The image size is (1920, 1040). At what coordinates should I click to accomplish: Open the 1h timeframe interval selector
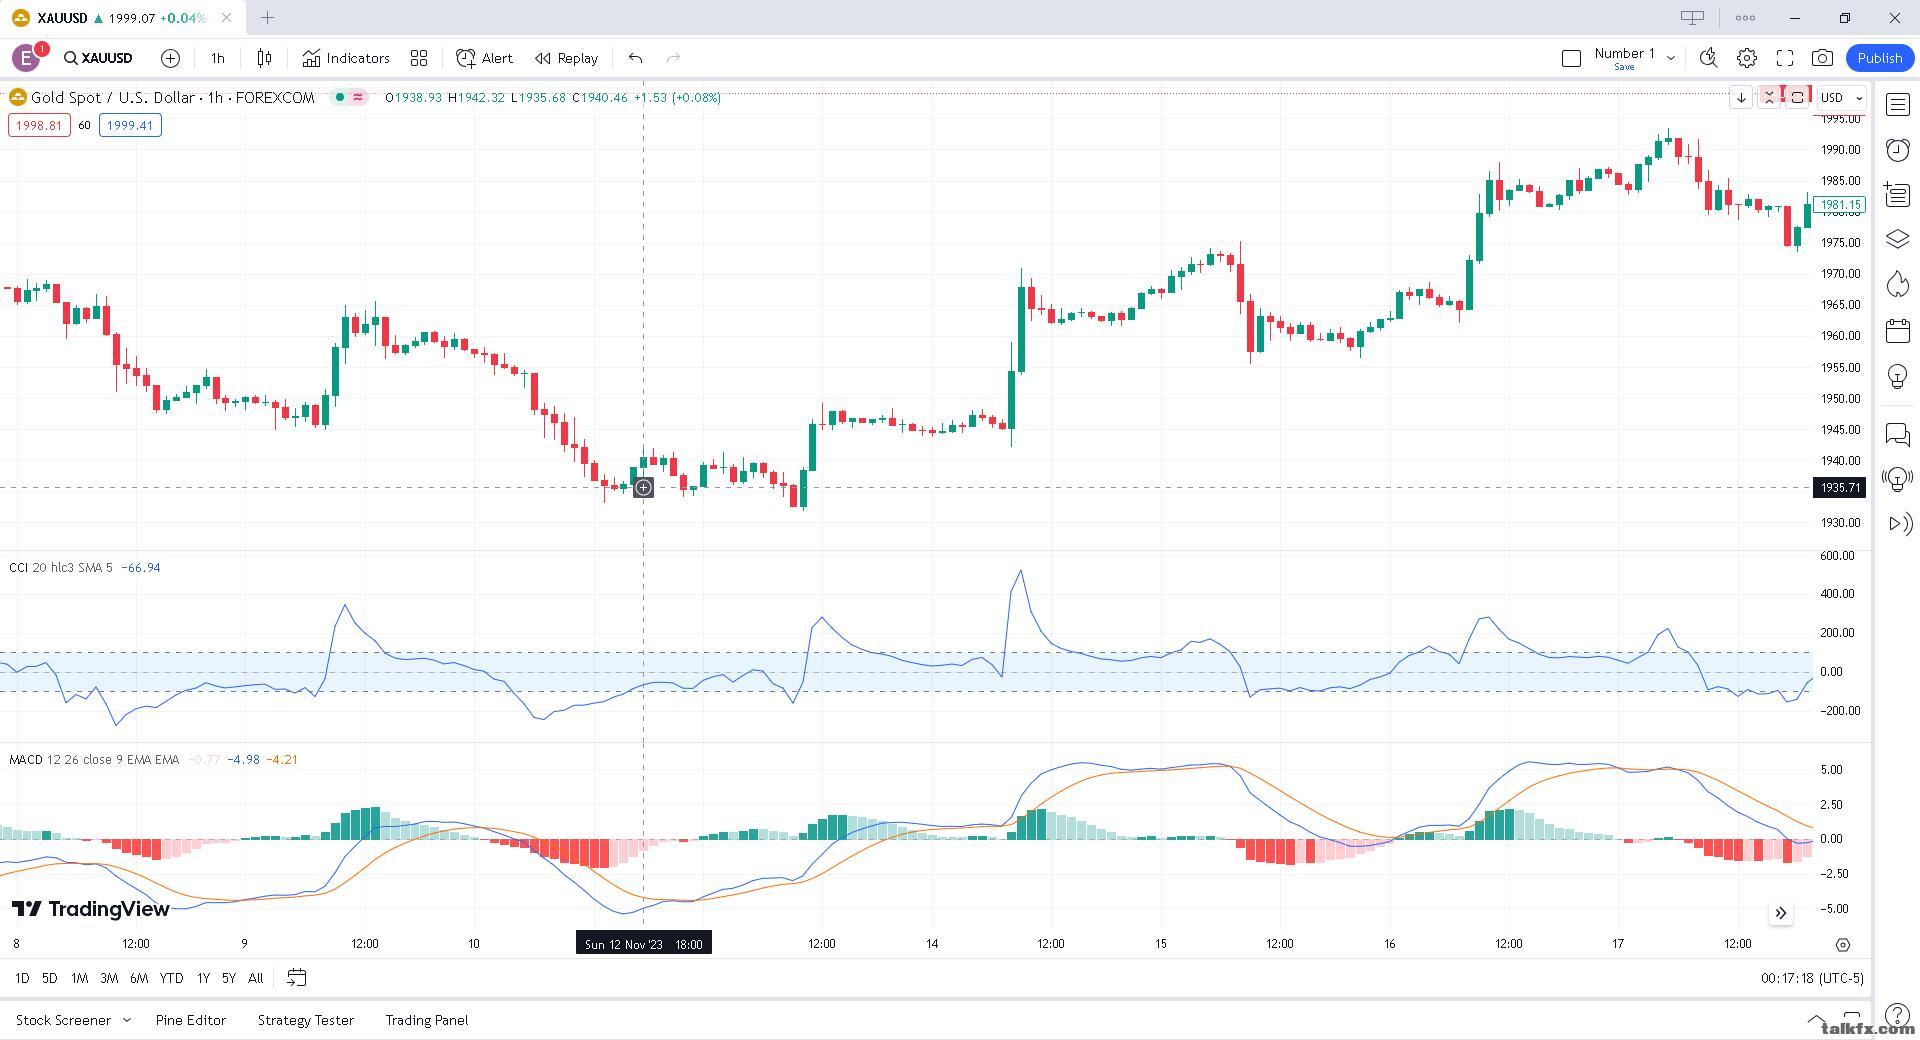click(217, 58)
